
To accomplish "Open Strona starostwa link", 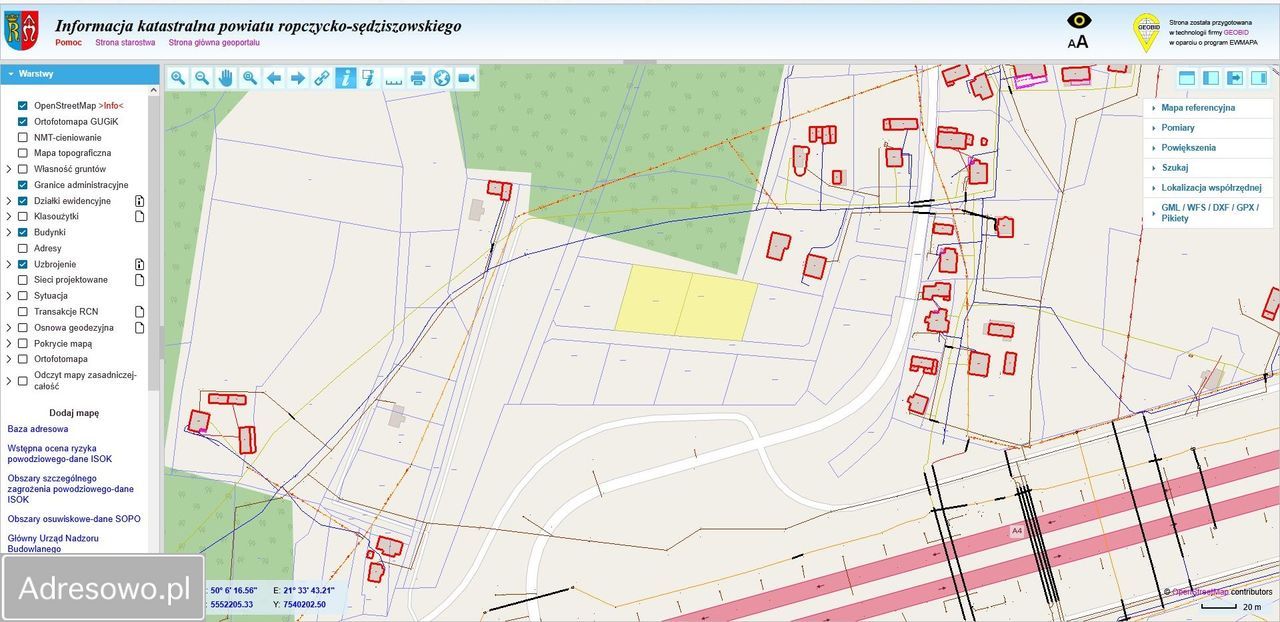I will tap(125, 43).
